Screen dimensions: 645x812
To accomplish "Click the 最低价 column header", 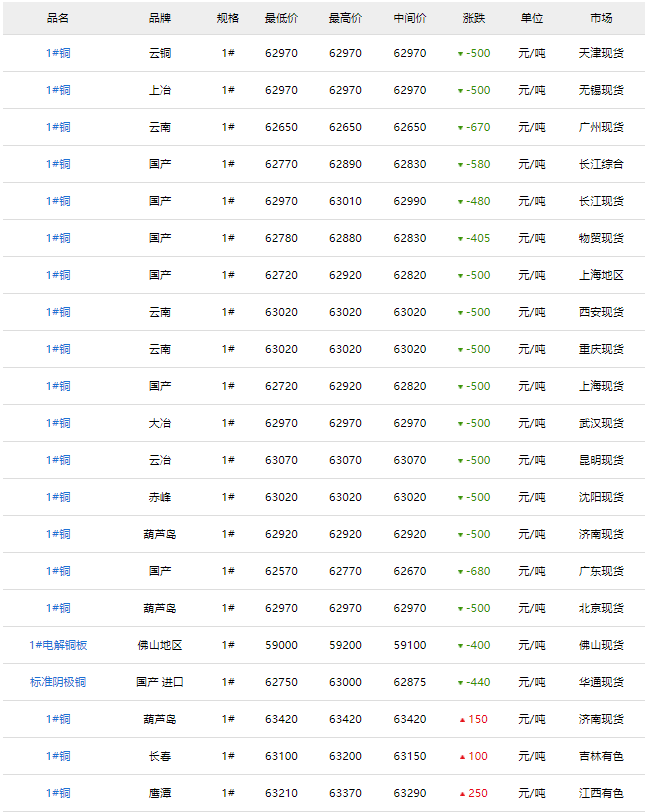I will [x=281, y=18].
